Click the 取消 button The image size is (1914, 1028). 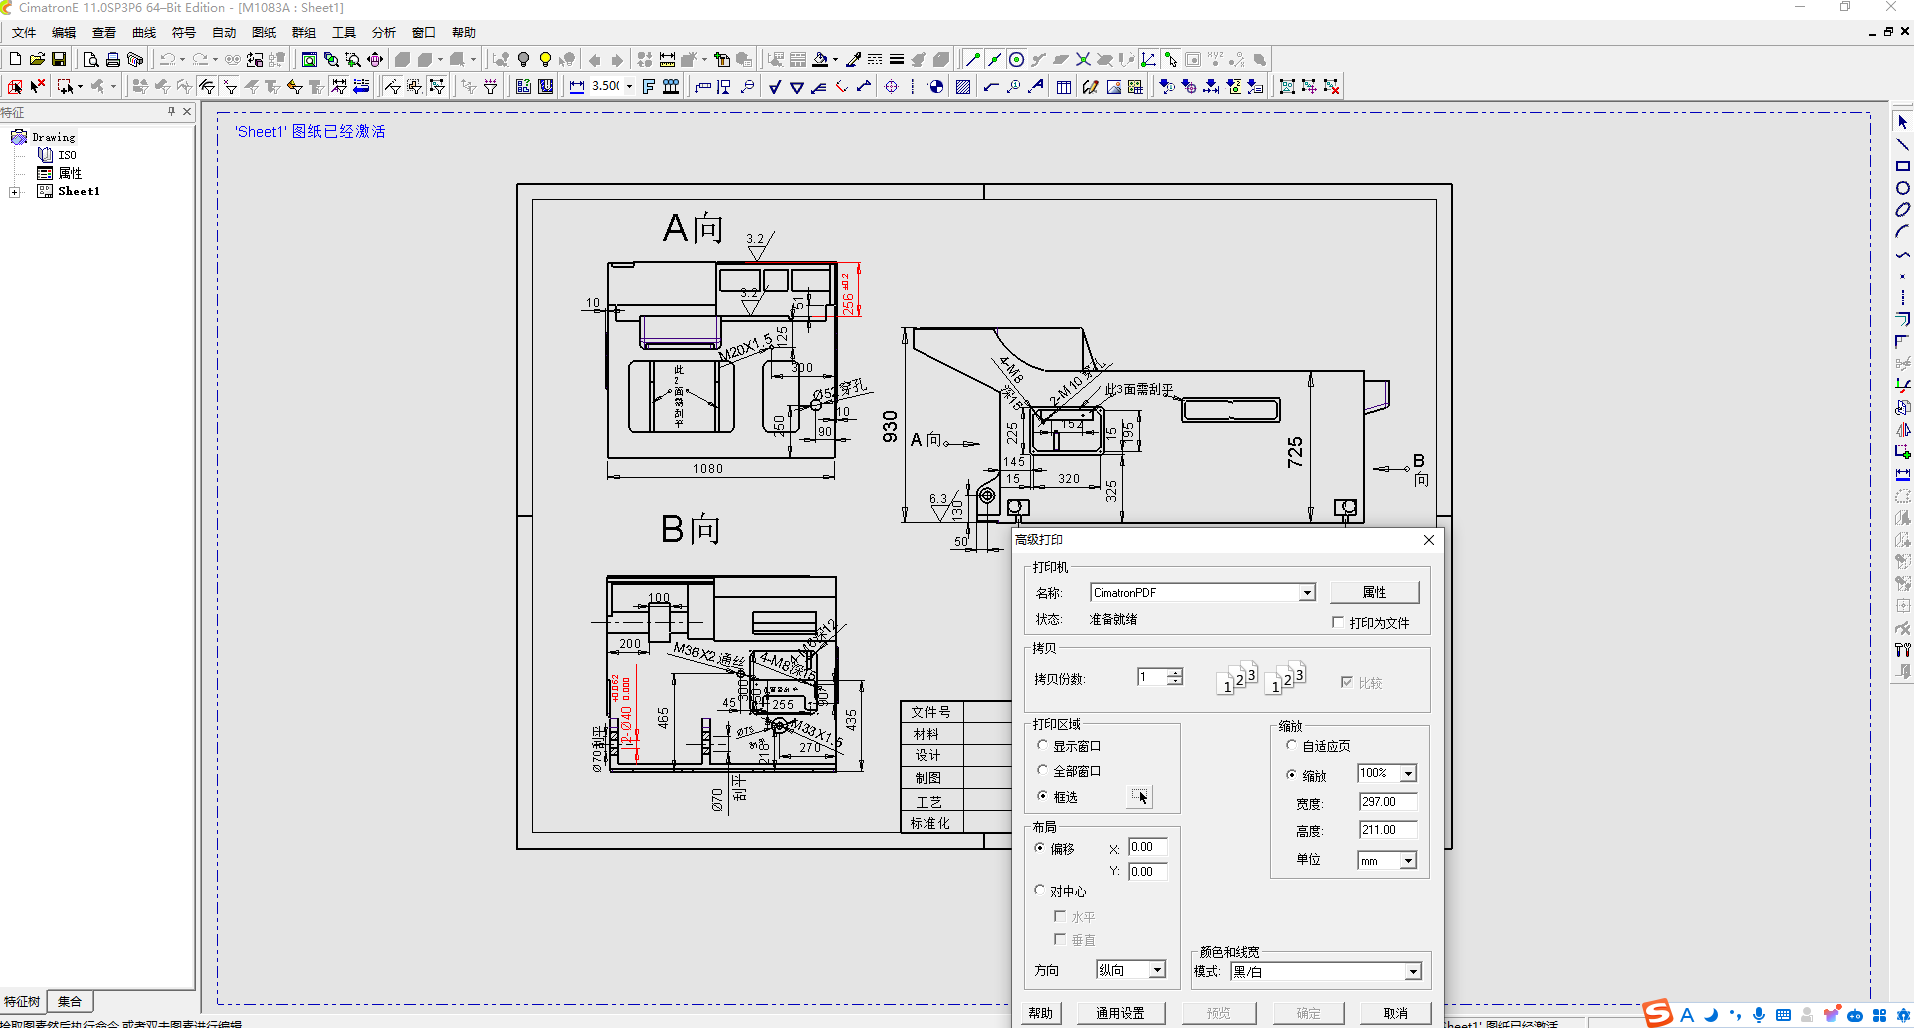(x=1395, y=1013)
